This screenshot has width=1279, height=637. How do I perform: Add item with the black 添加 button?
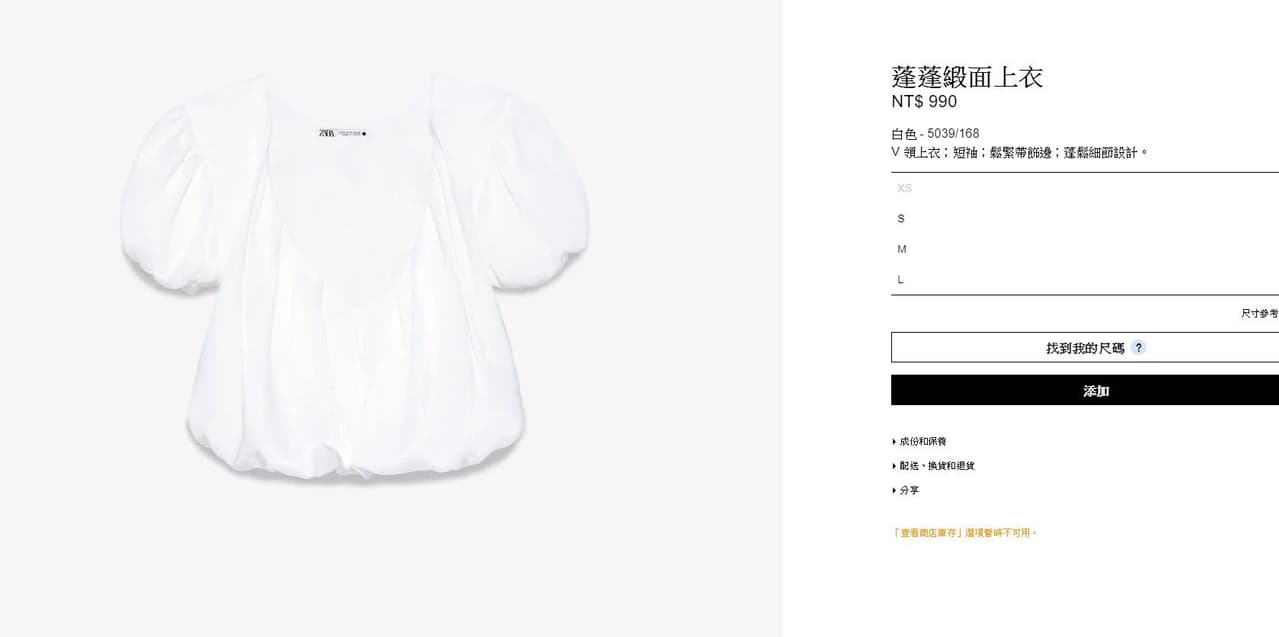pyautogui.click(x=1085, y=391)
